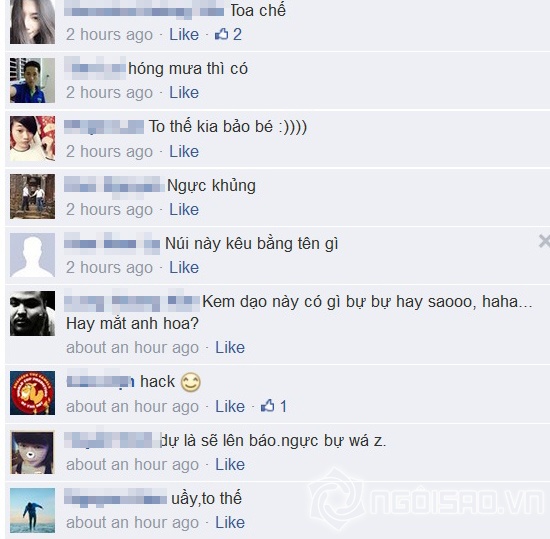Open avatar of man in blue shirt
The image size is (550, 539).
tap(32, 80)
